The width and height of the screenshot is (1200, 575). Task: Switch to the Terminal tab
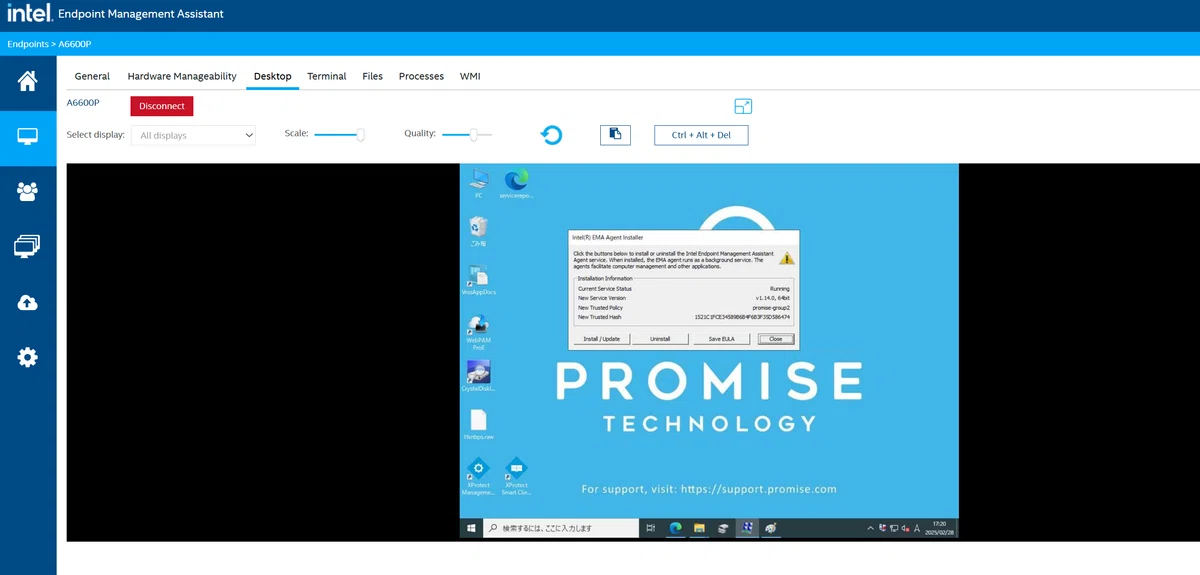[327, 76]
